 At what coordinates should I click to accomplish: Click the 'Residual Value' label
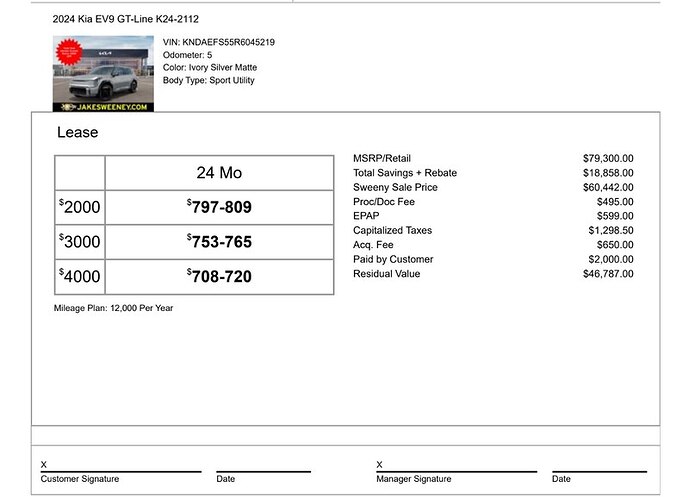(386, 274)
